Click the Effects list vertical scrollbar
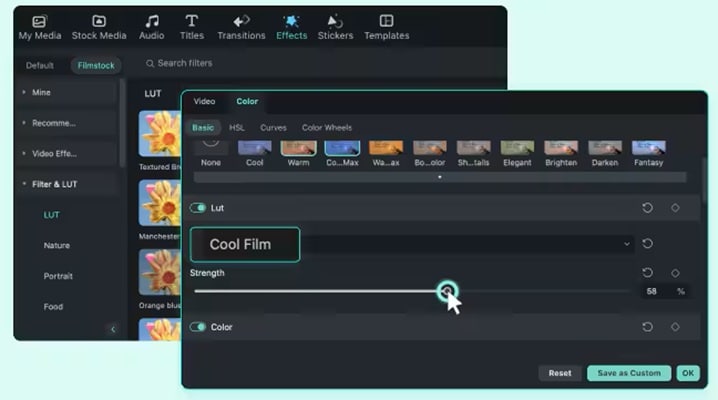718x400 pixels. [122, 124]
